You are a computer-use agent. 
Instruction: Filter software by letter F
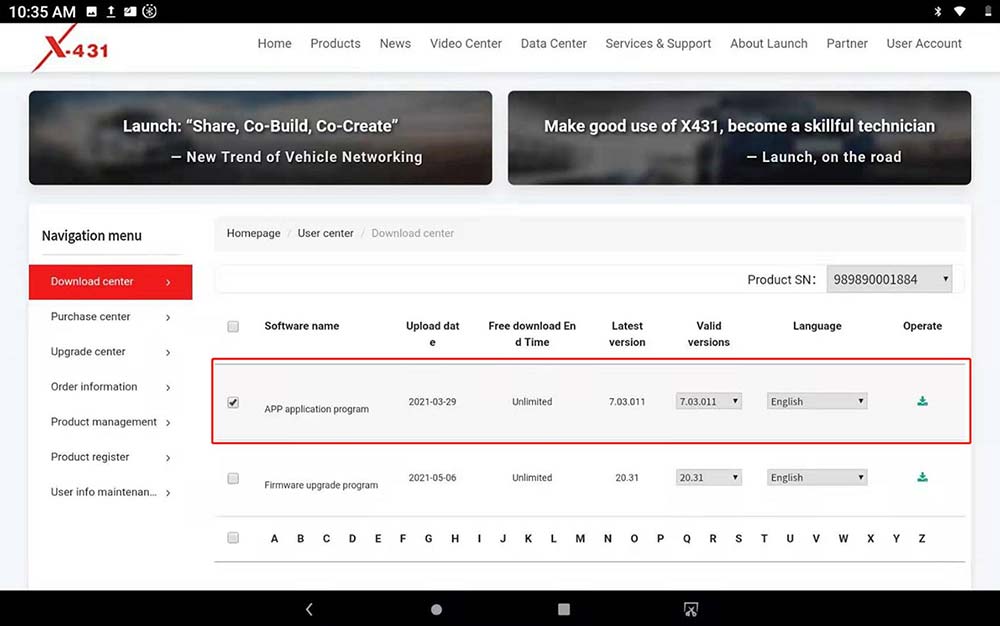click(402, 539)
